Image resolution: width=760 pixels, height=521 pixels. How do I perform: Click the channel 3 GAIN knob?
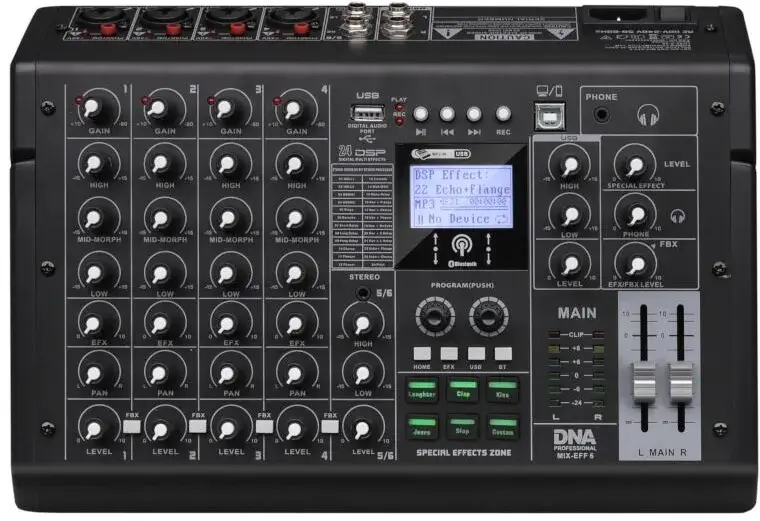point(224,109)
